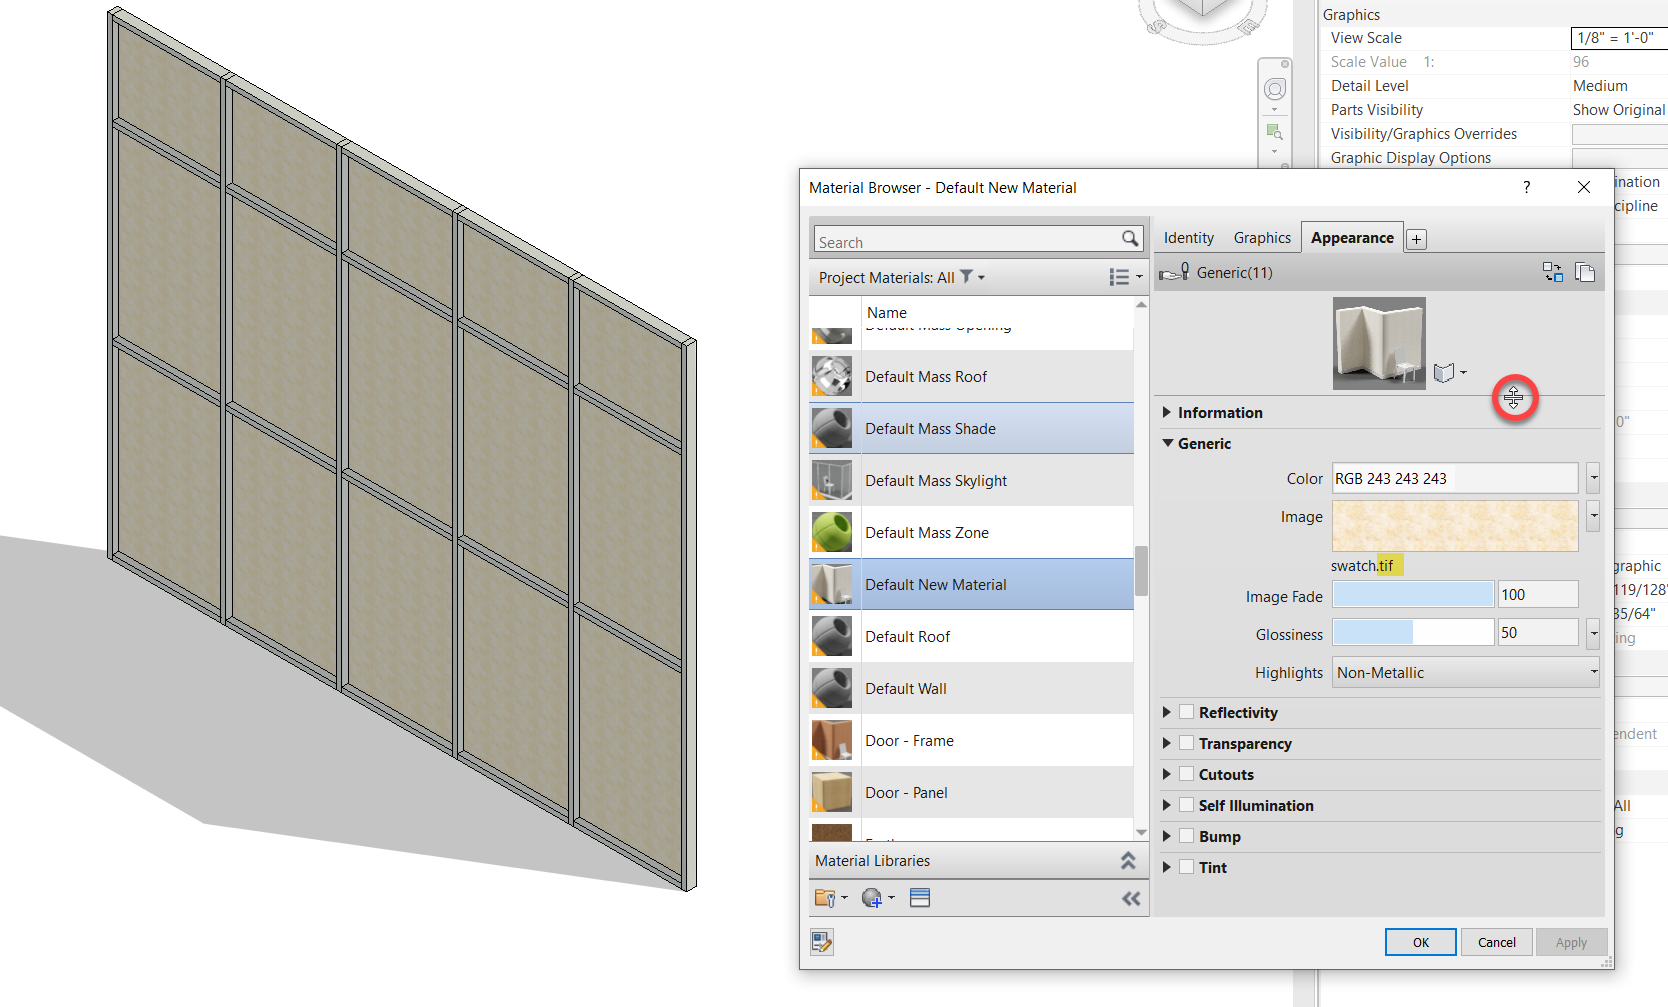Enable the Bump checkbox

pos(1186,836)
